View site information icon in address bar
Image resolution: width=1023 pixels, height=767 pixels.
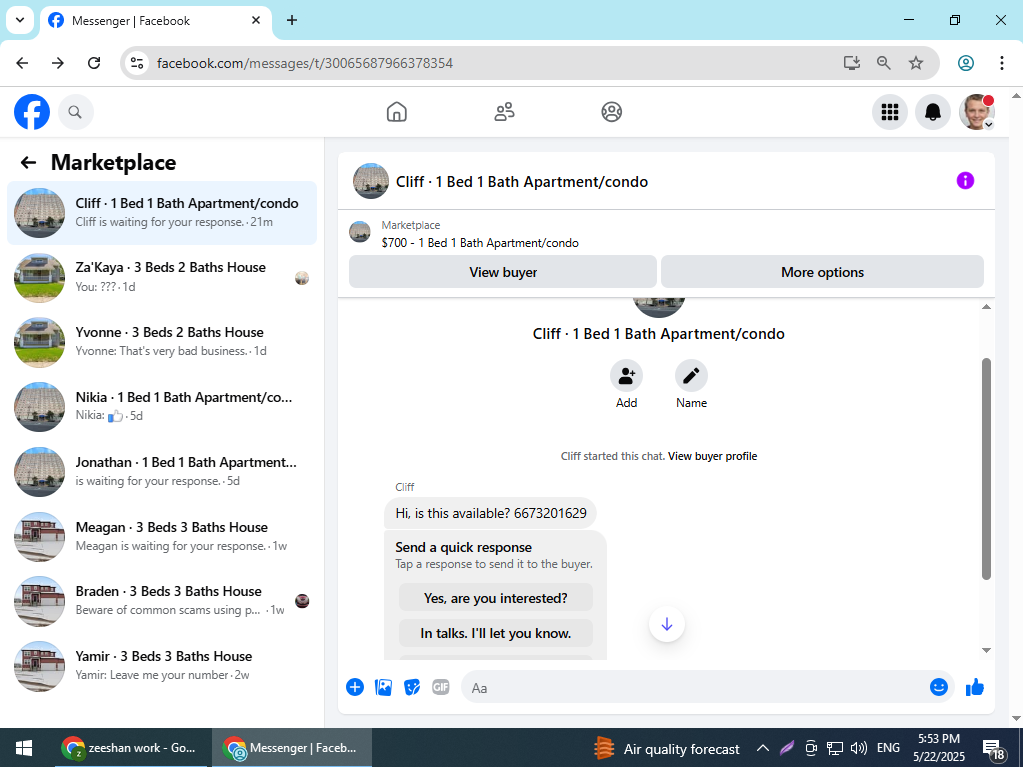137,63
